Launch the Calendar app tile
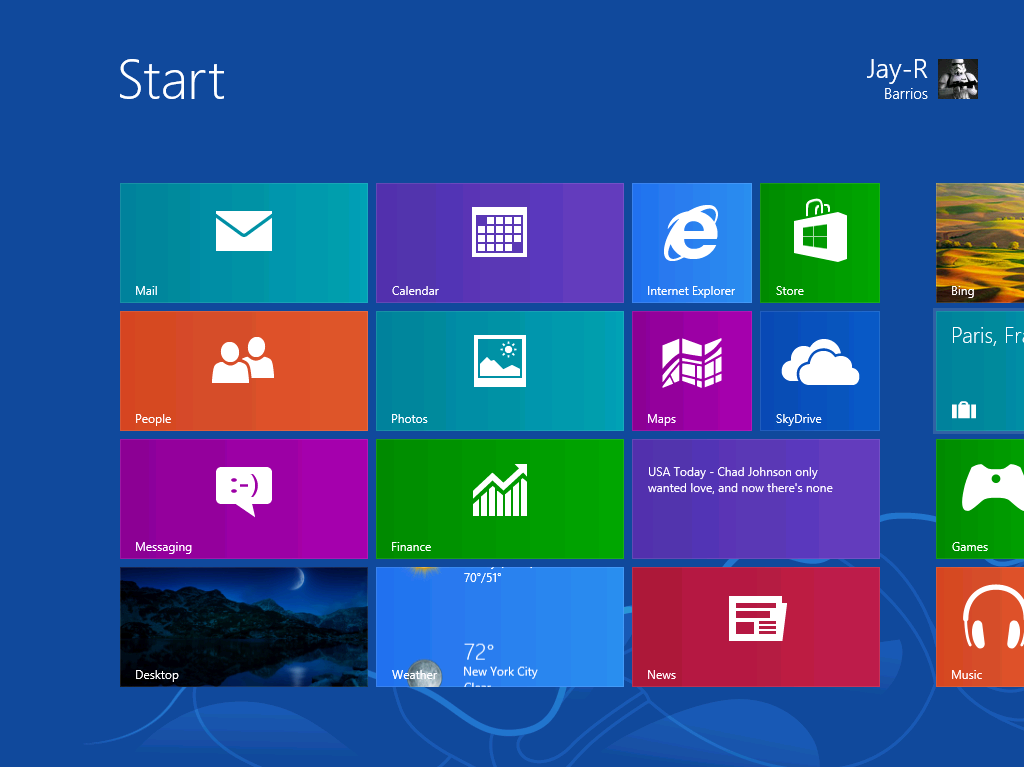The height and width of the screenshot is (767, 1024). [x=499, y=242]
